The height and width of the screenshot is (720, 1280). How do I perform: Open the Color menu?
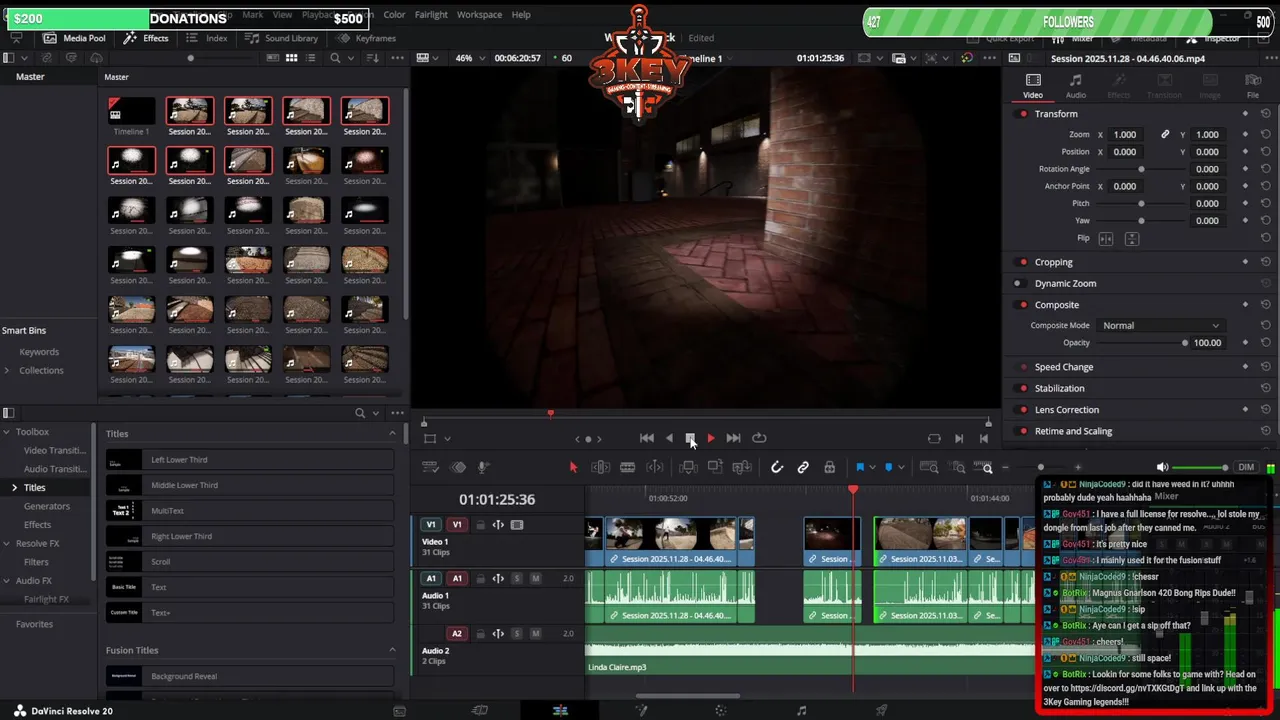394,15
